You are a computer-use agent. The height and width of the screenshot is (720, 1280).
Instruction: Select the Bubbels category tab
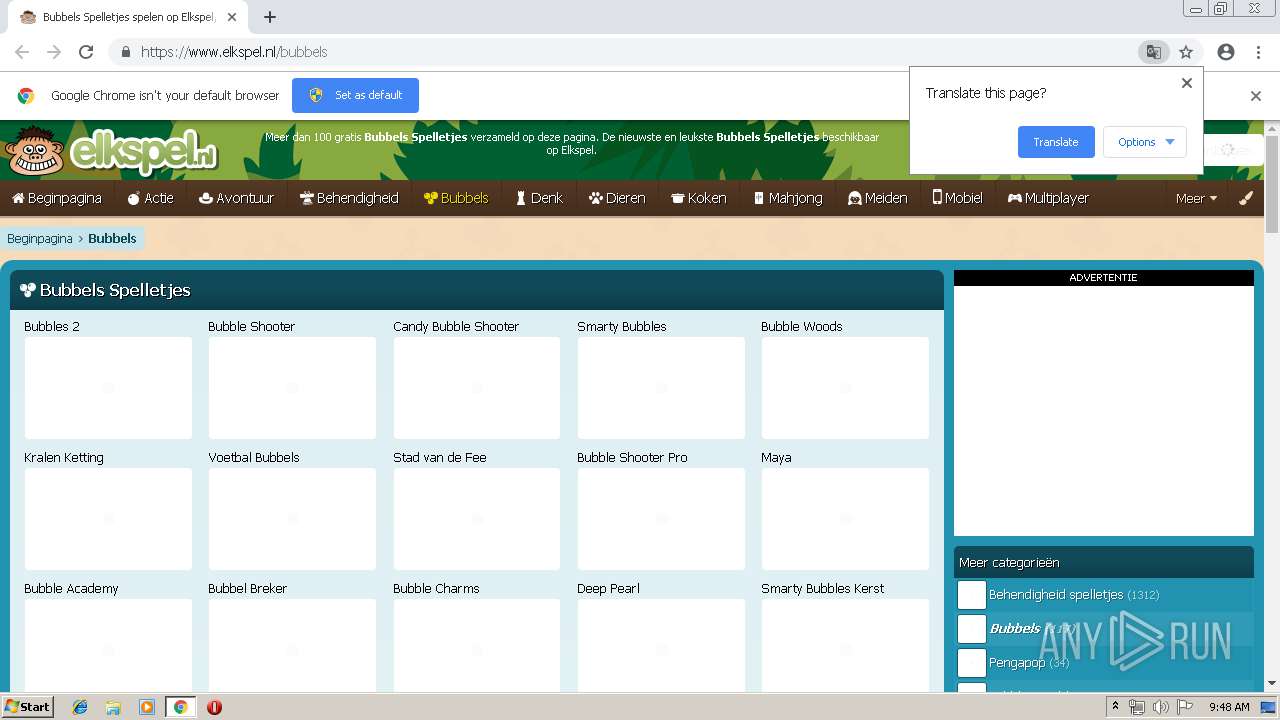click(456, 198)
